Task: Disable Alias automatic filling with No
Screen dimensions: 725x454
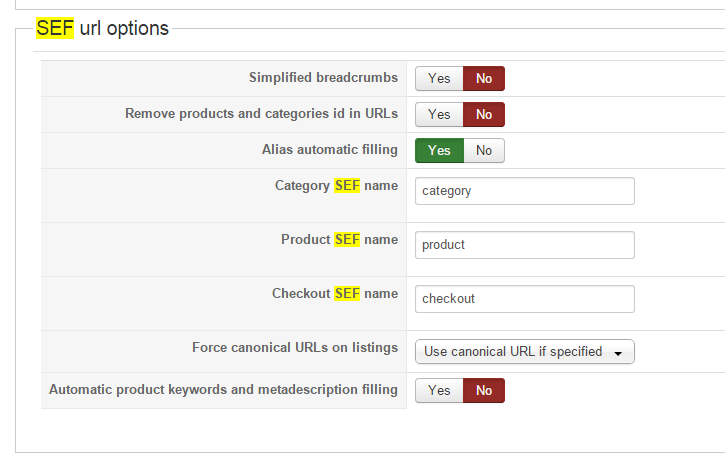Action: [x=484, y=150]
